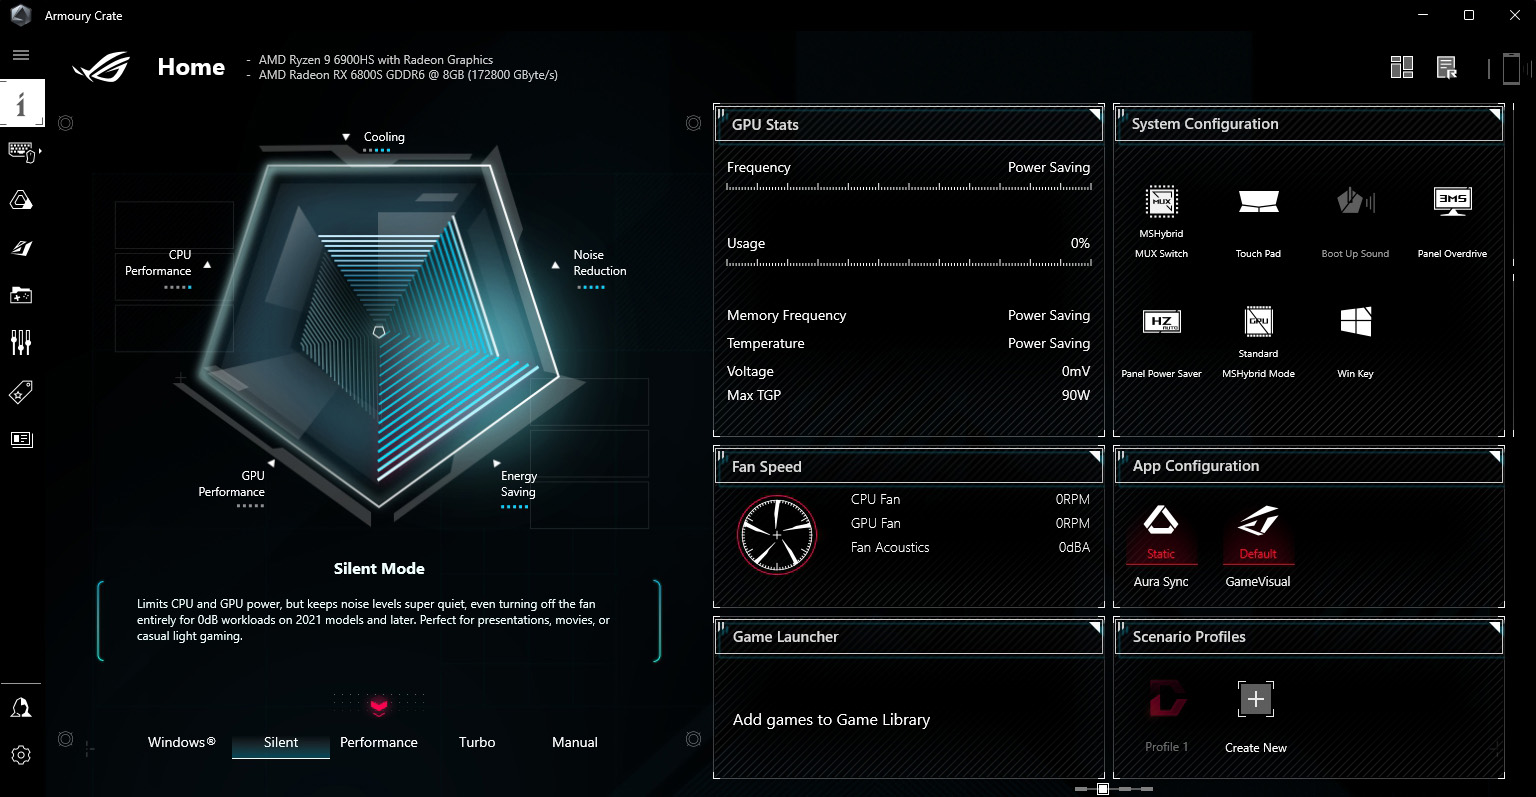Viewport: 1536px width, 797px height.
Task: Click the GPU Usage percentage bar
Action: click(x=909, y=263)
